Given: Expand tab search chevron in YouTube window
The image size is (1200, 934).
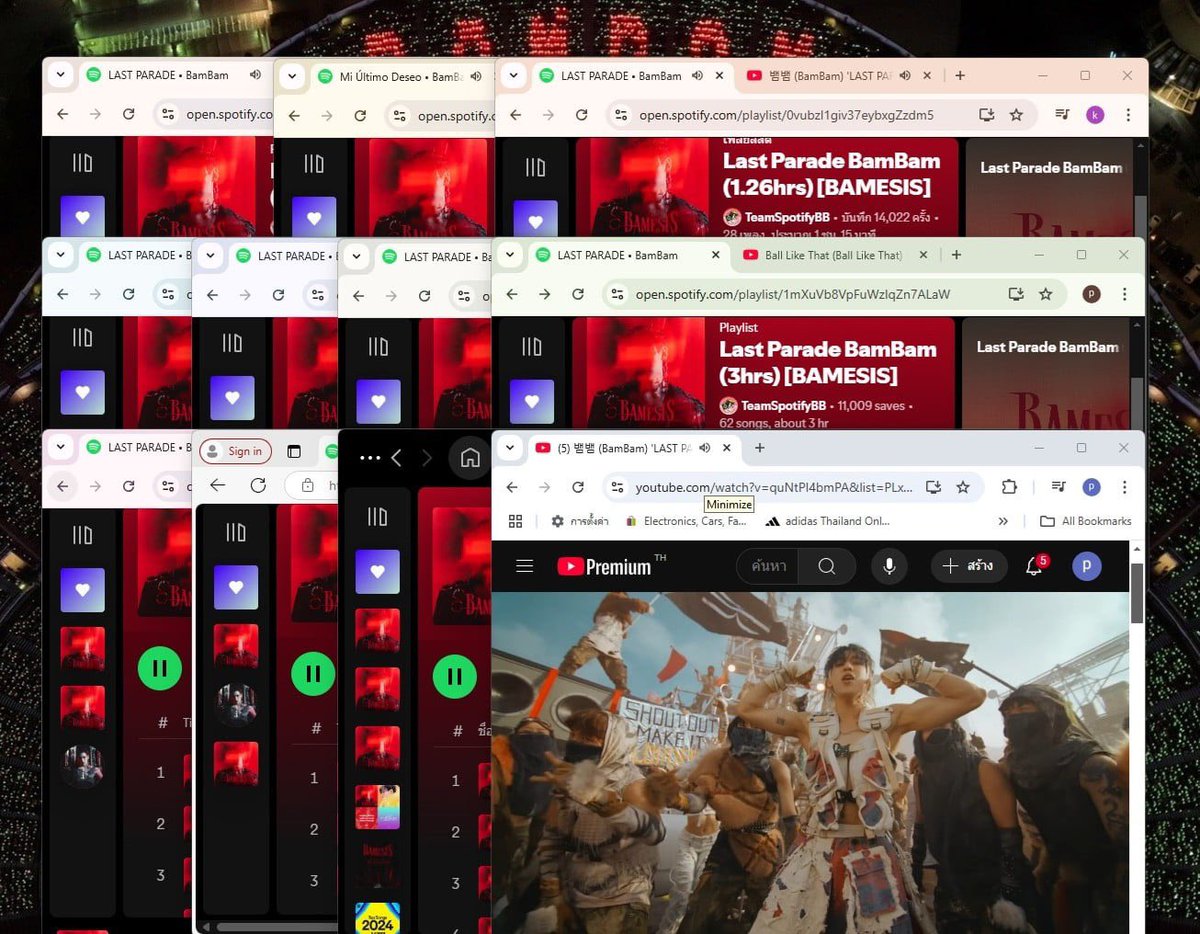Looking at the screenshot, I should 509,448.
